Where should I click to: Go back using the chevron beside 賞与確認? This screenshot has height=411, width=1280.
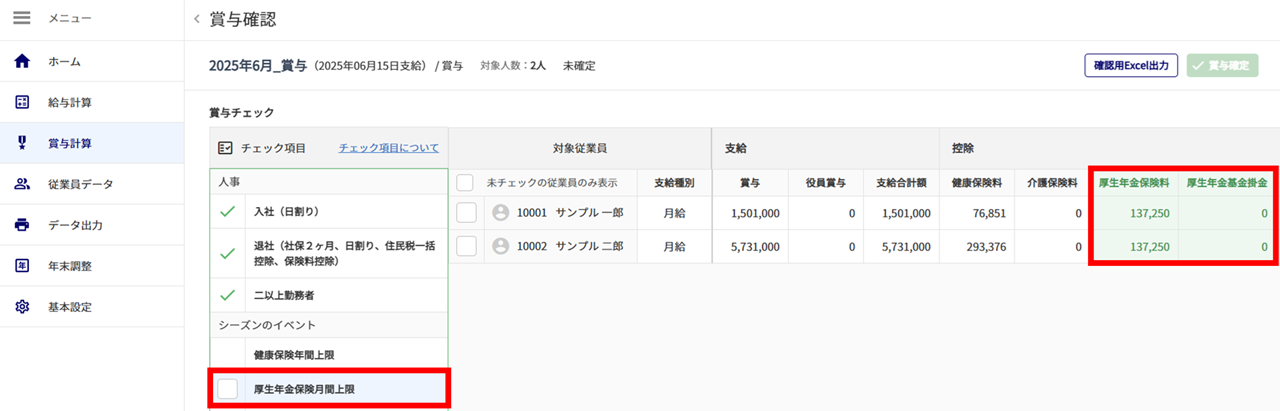(x=196, y=19)
